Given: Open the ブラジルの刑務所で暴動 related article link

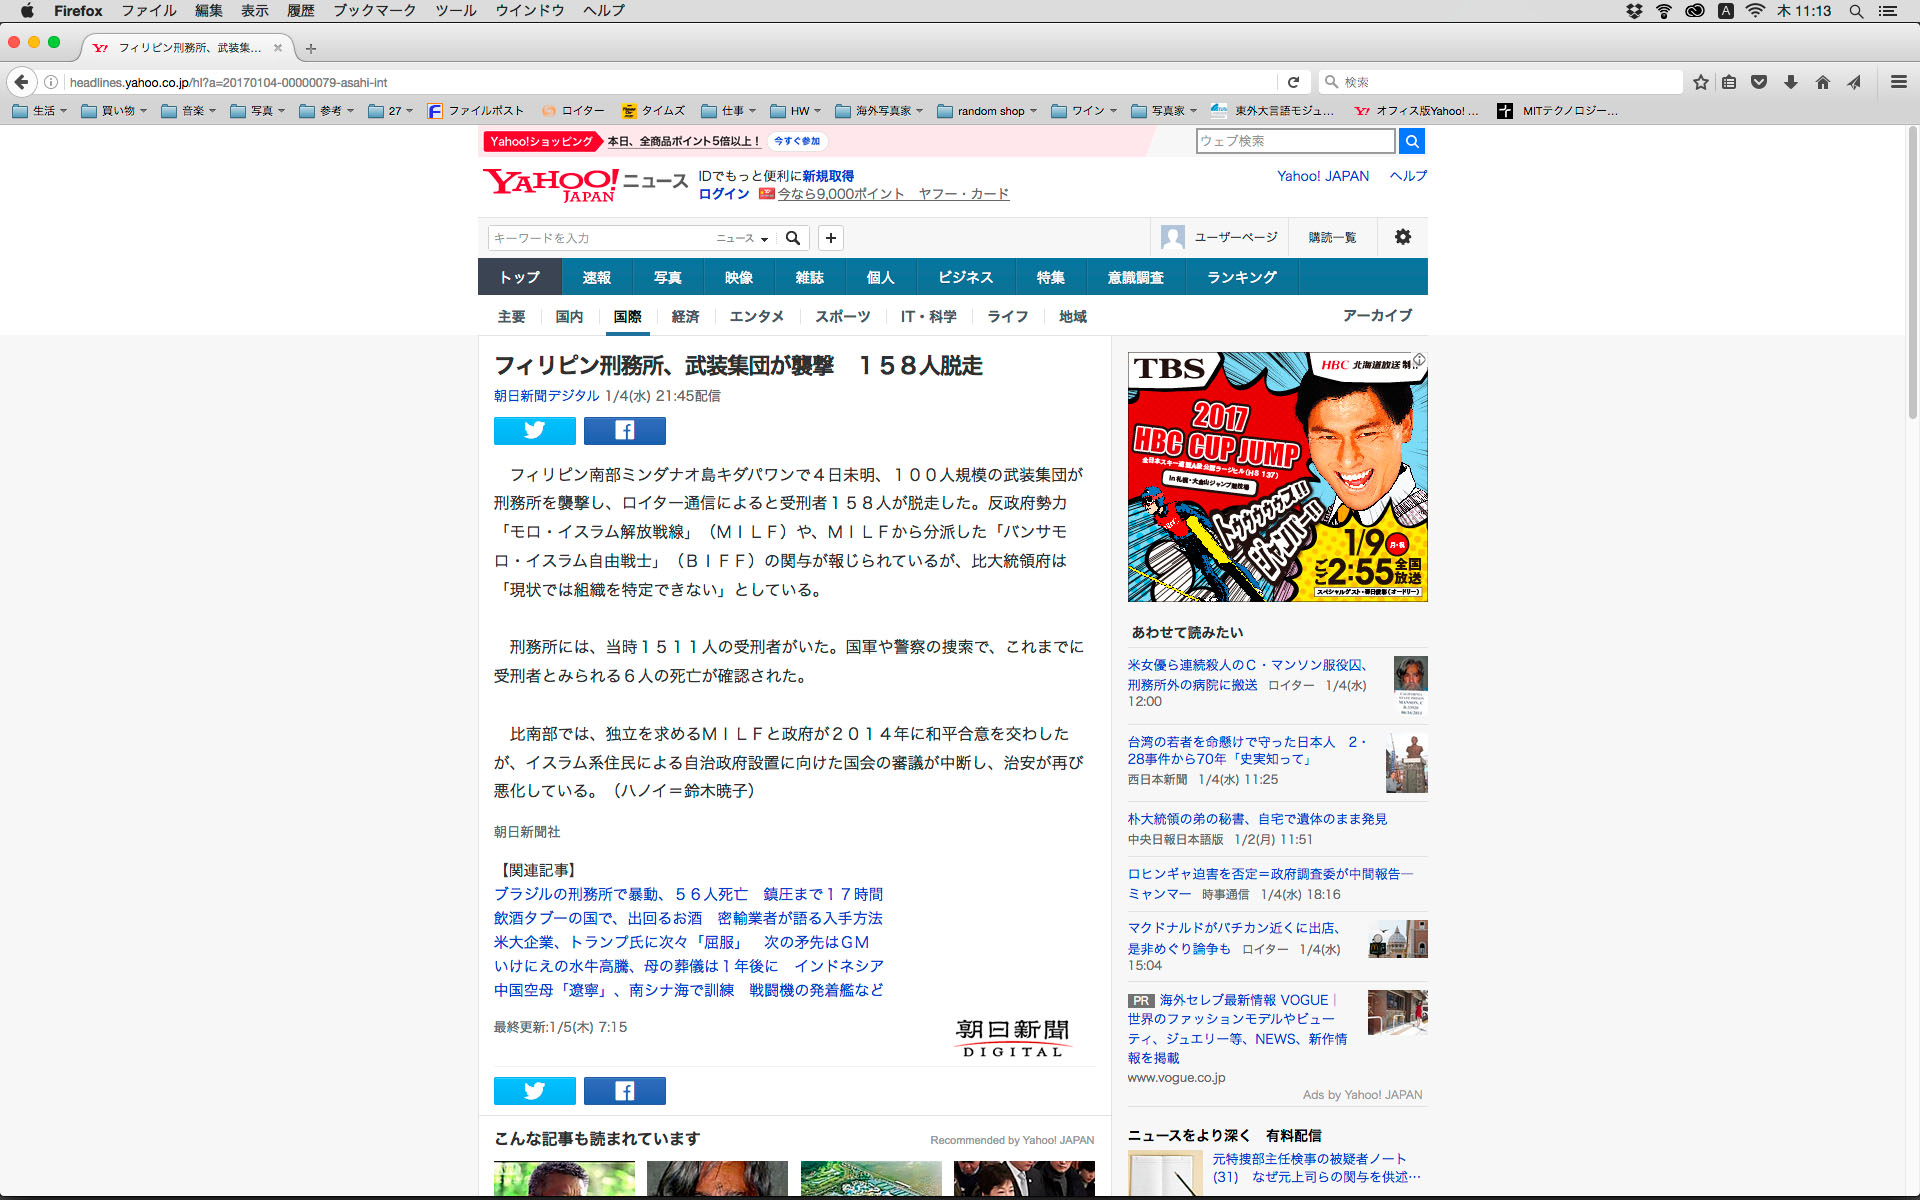Looking at the screenshot, I should pos(688,894).
